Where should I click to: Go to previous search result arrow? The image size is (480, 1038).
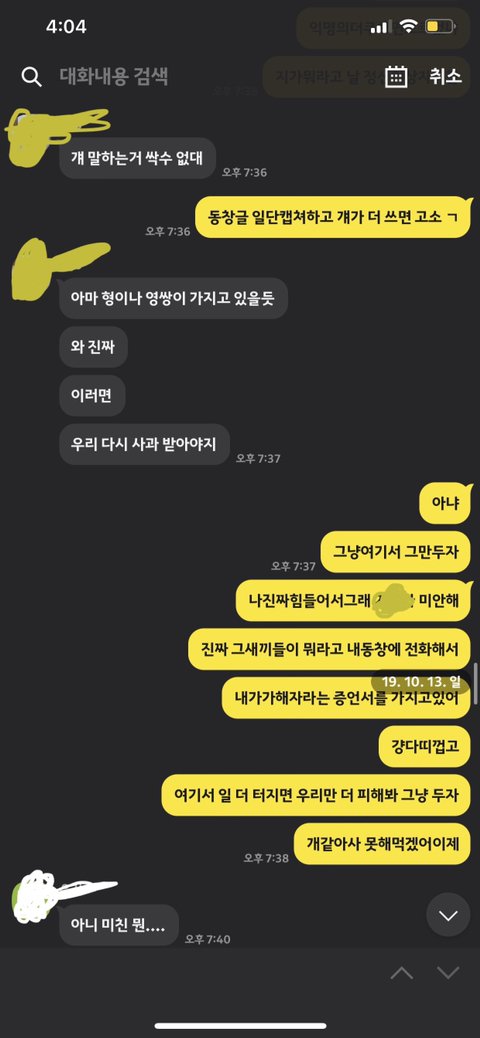pyautogui.click(x=402, y=972)
